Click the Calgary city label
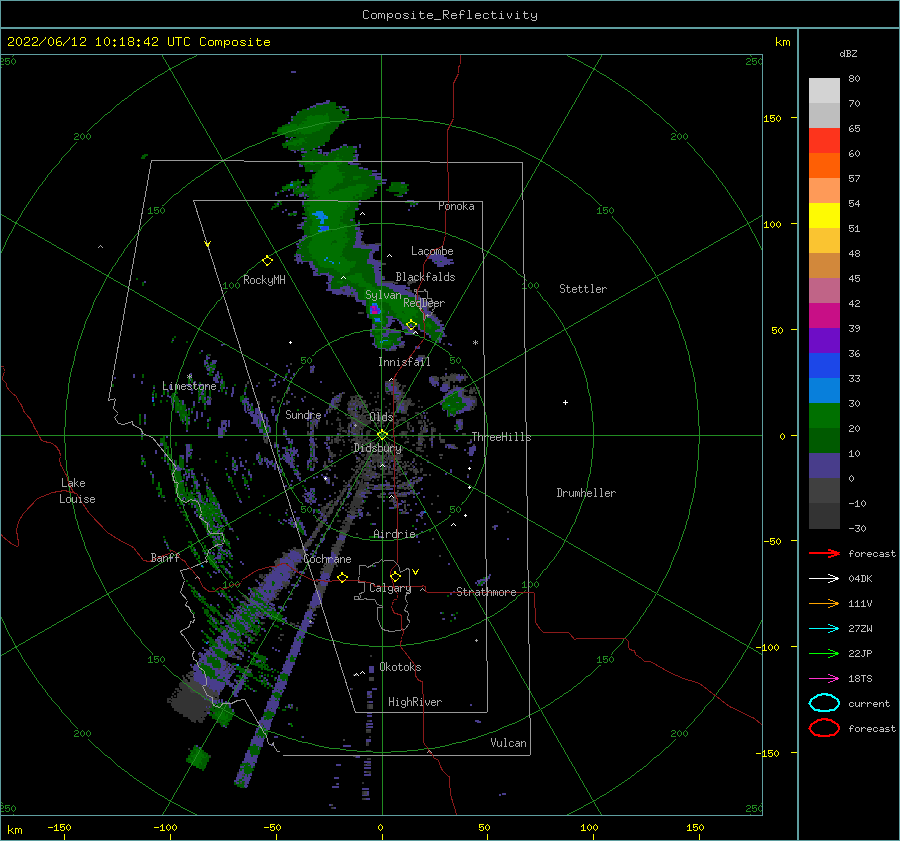This screenshot has width=900, height=841. coord(390,588)
